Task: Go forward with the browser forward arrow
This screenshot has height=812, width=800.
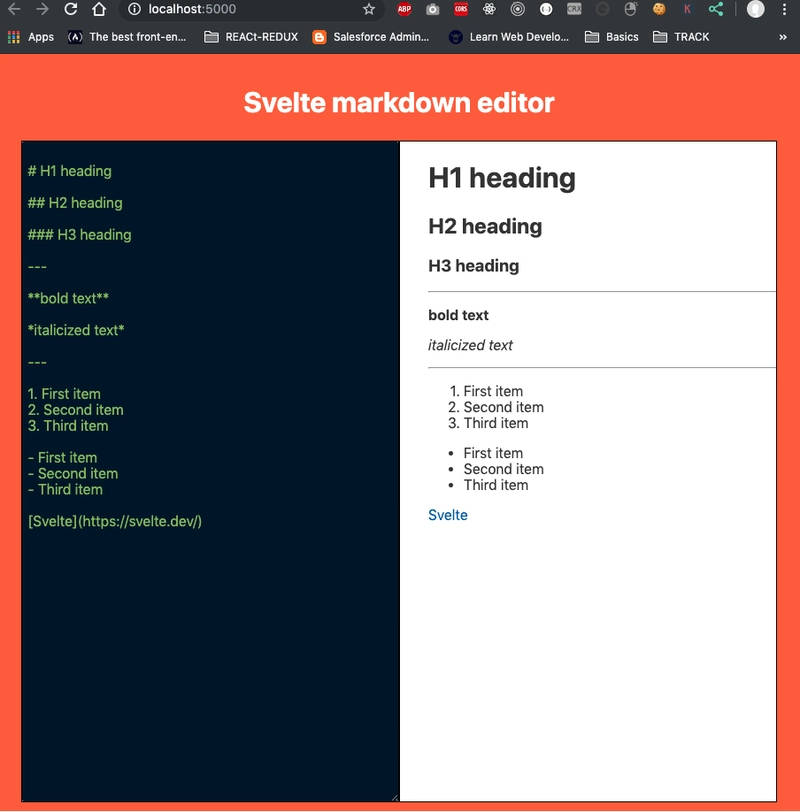Action: (x=42, y=9)
